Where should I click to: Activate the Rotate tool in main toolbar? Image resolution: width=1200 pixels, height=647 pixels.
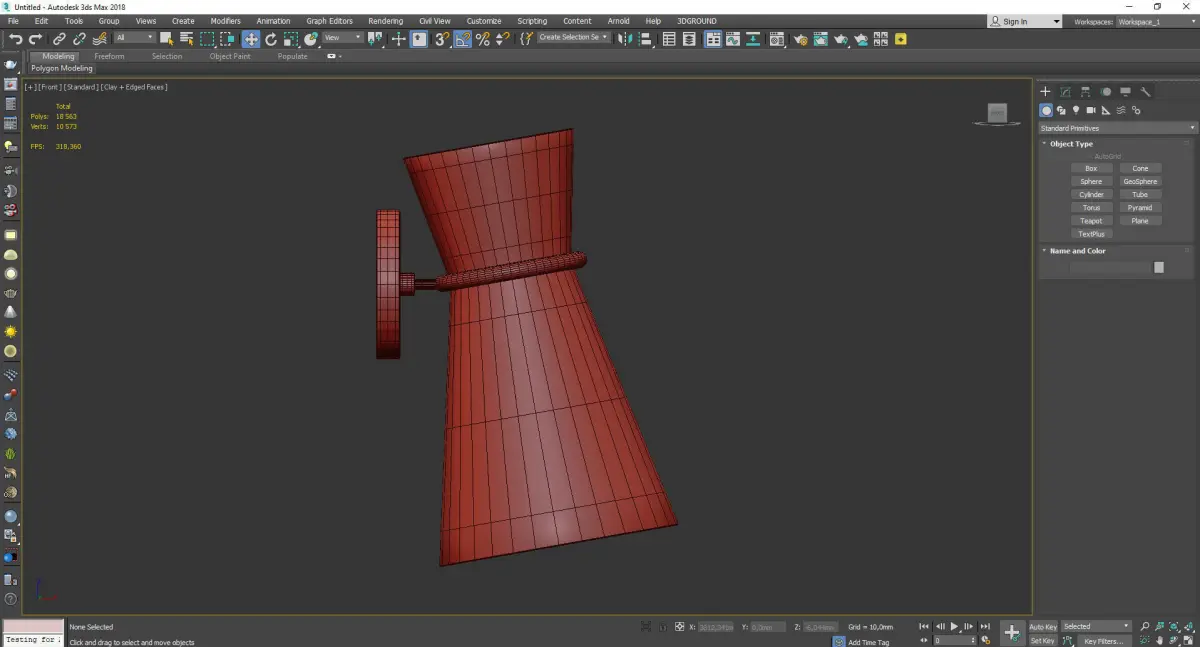(x=271, y=39)
